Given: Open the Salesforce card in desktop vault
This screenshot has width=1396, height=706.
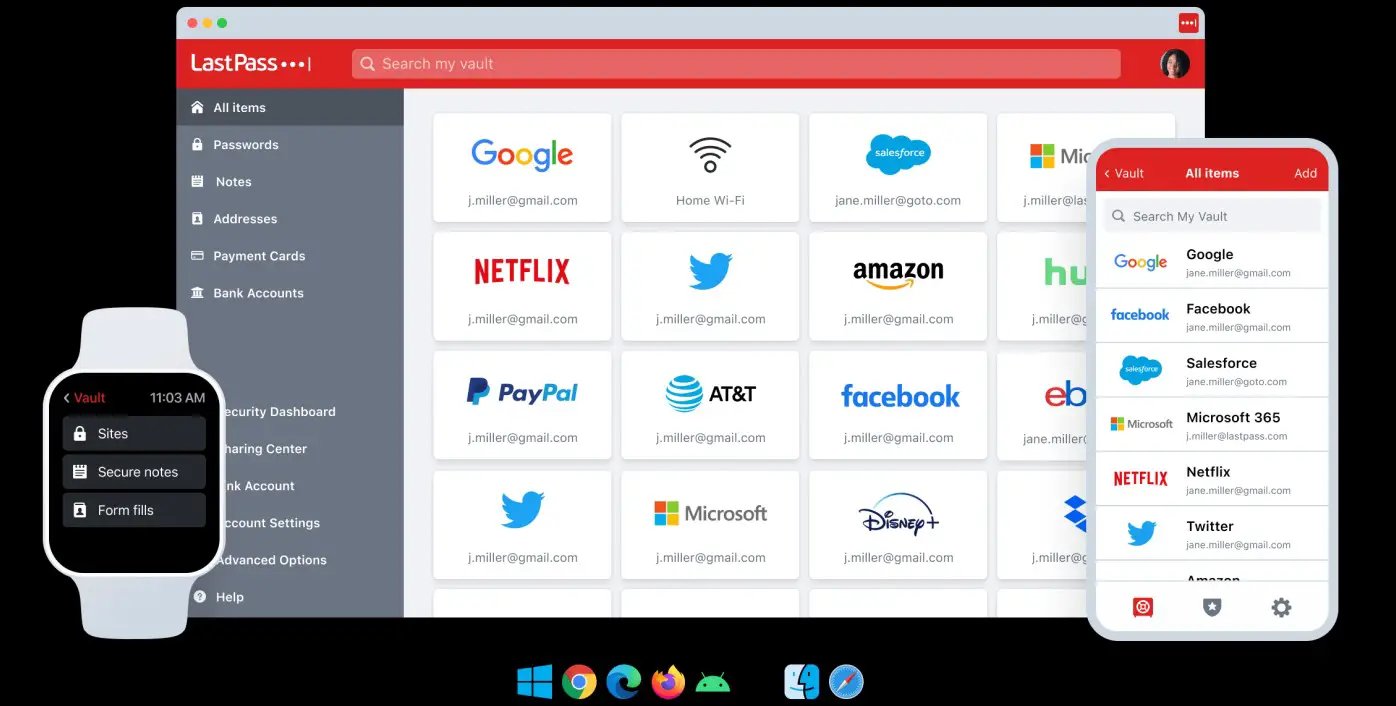Looking at the screenshot, I should click(898, 167).
